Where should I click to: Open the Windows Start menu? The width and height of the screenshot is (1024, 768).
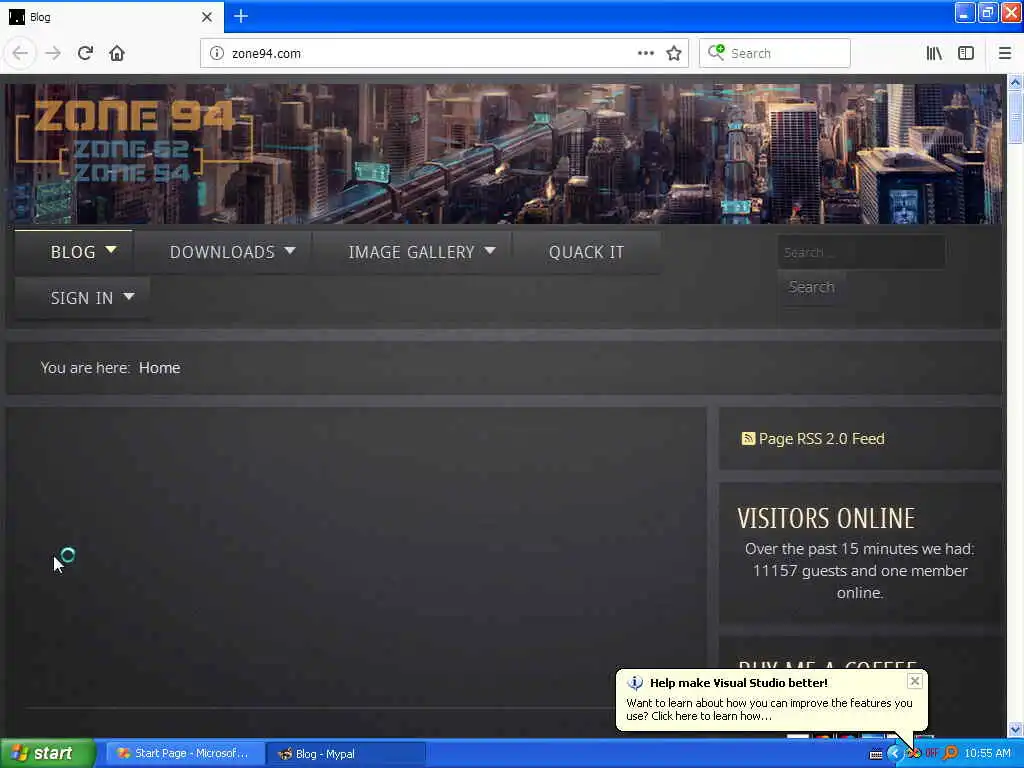pyautogui.click(x=47, y=753)
